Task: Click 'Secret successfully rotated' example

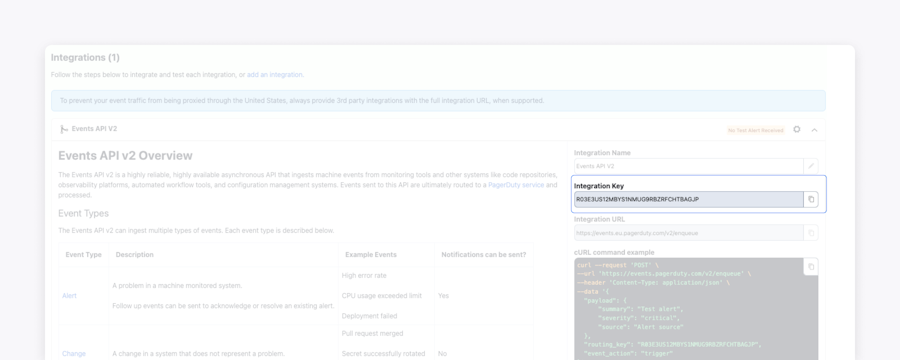Action: tap(383, 354)
